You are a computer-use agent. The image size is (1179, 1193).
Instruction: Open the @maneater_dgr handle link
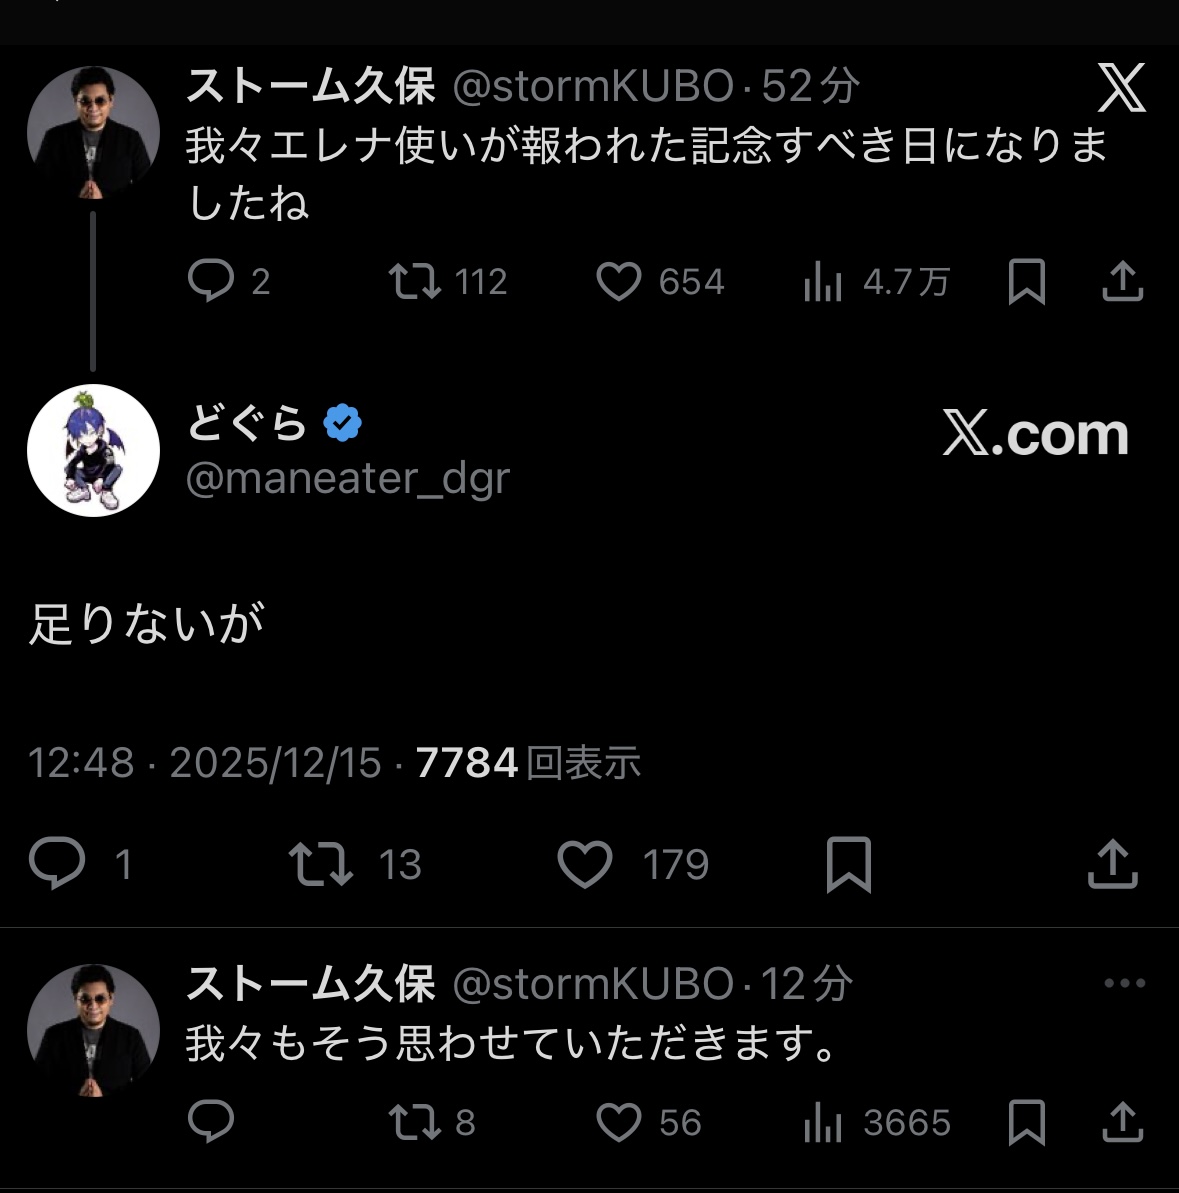tap(348, 478)
